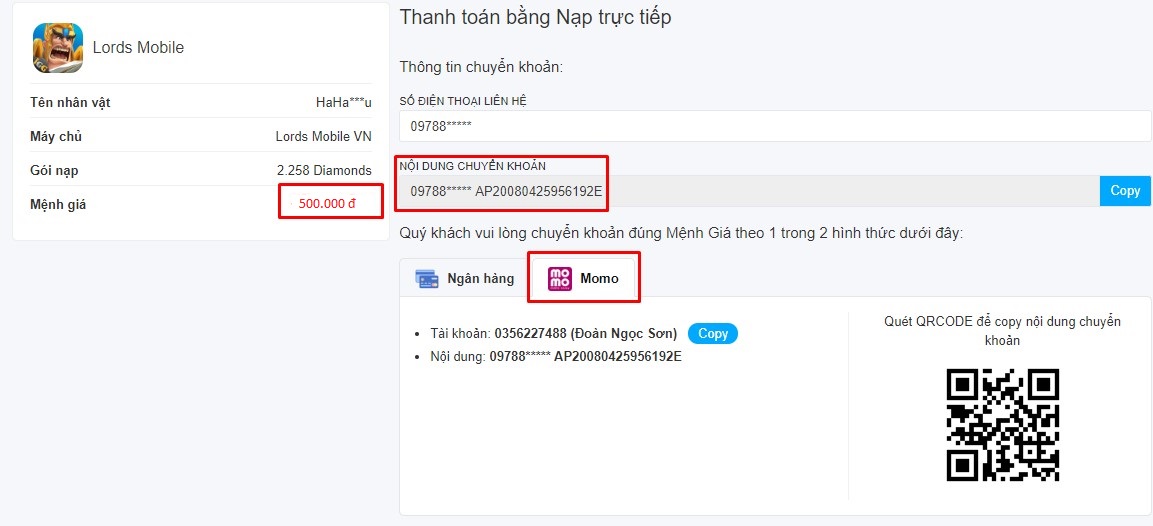Click the package value 2.258 Diamonds

(x=324, y=170)
